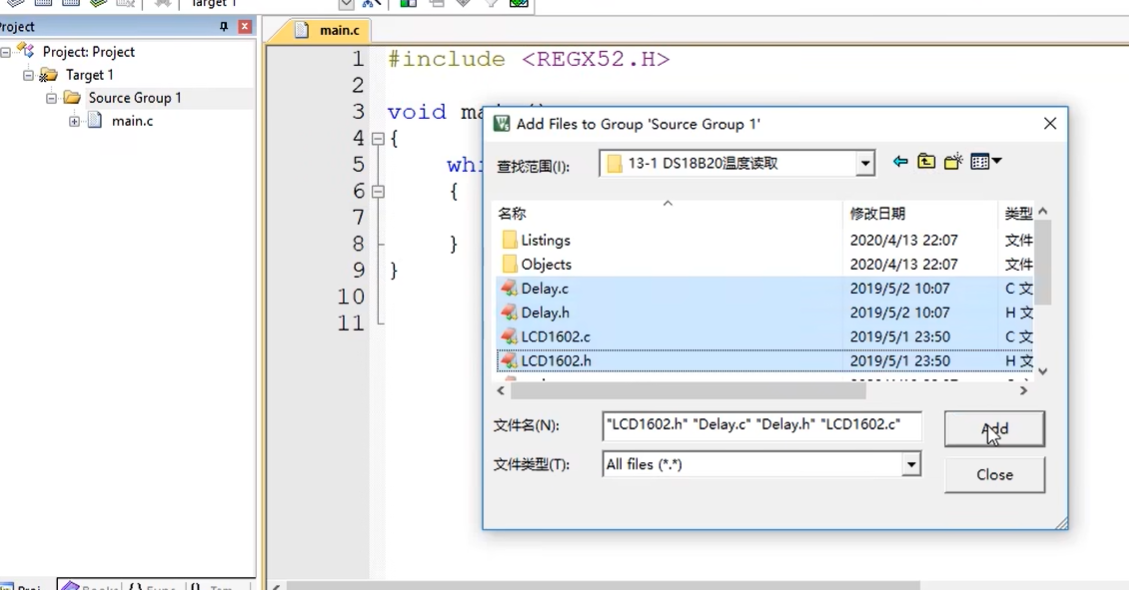Click LCD1602.c date 2019/5/1 23:50

pos(899,336)
